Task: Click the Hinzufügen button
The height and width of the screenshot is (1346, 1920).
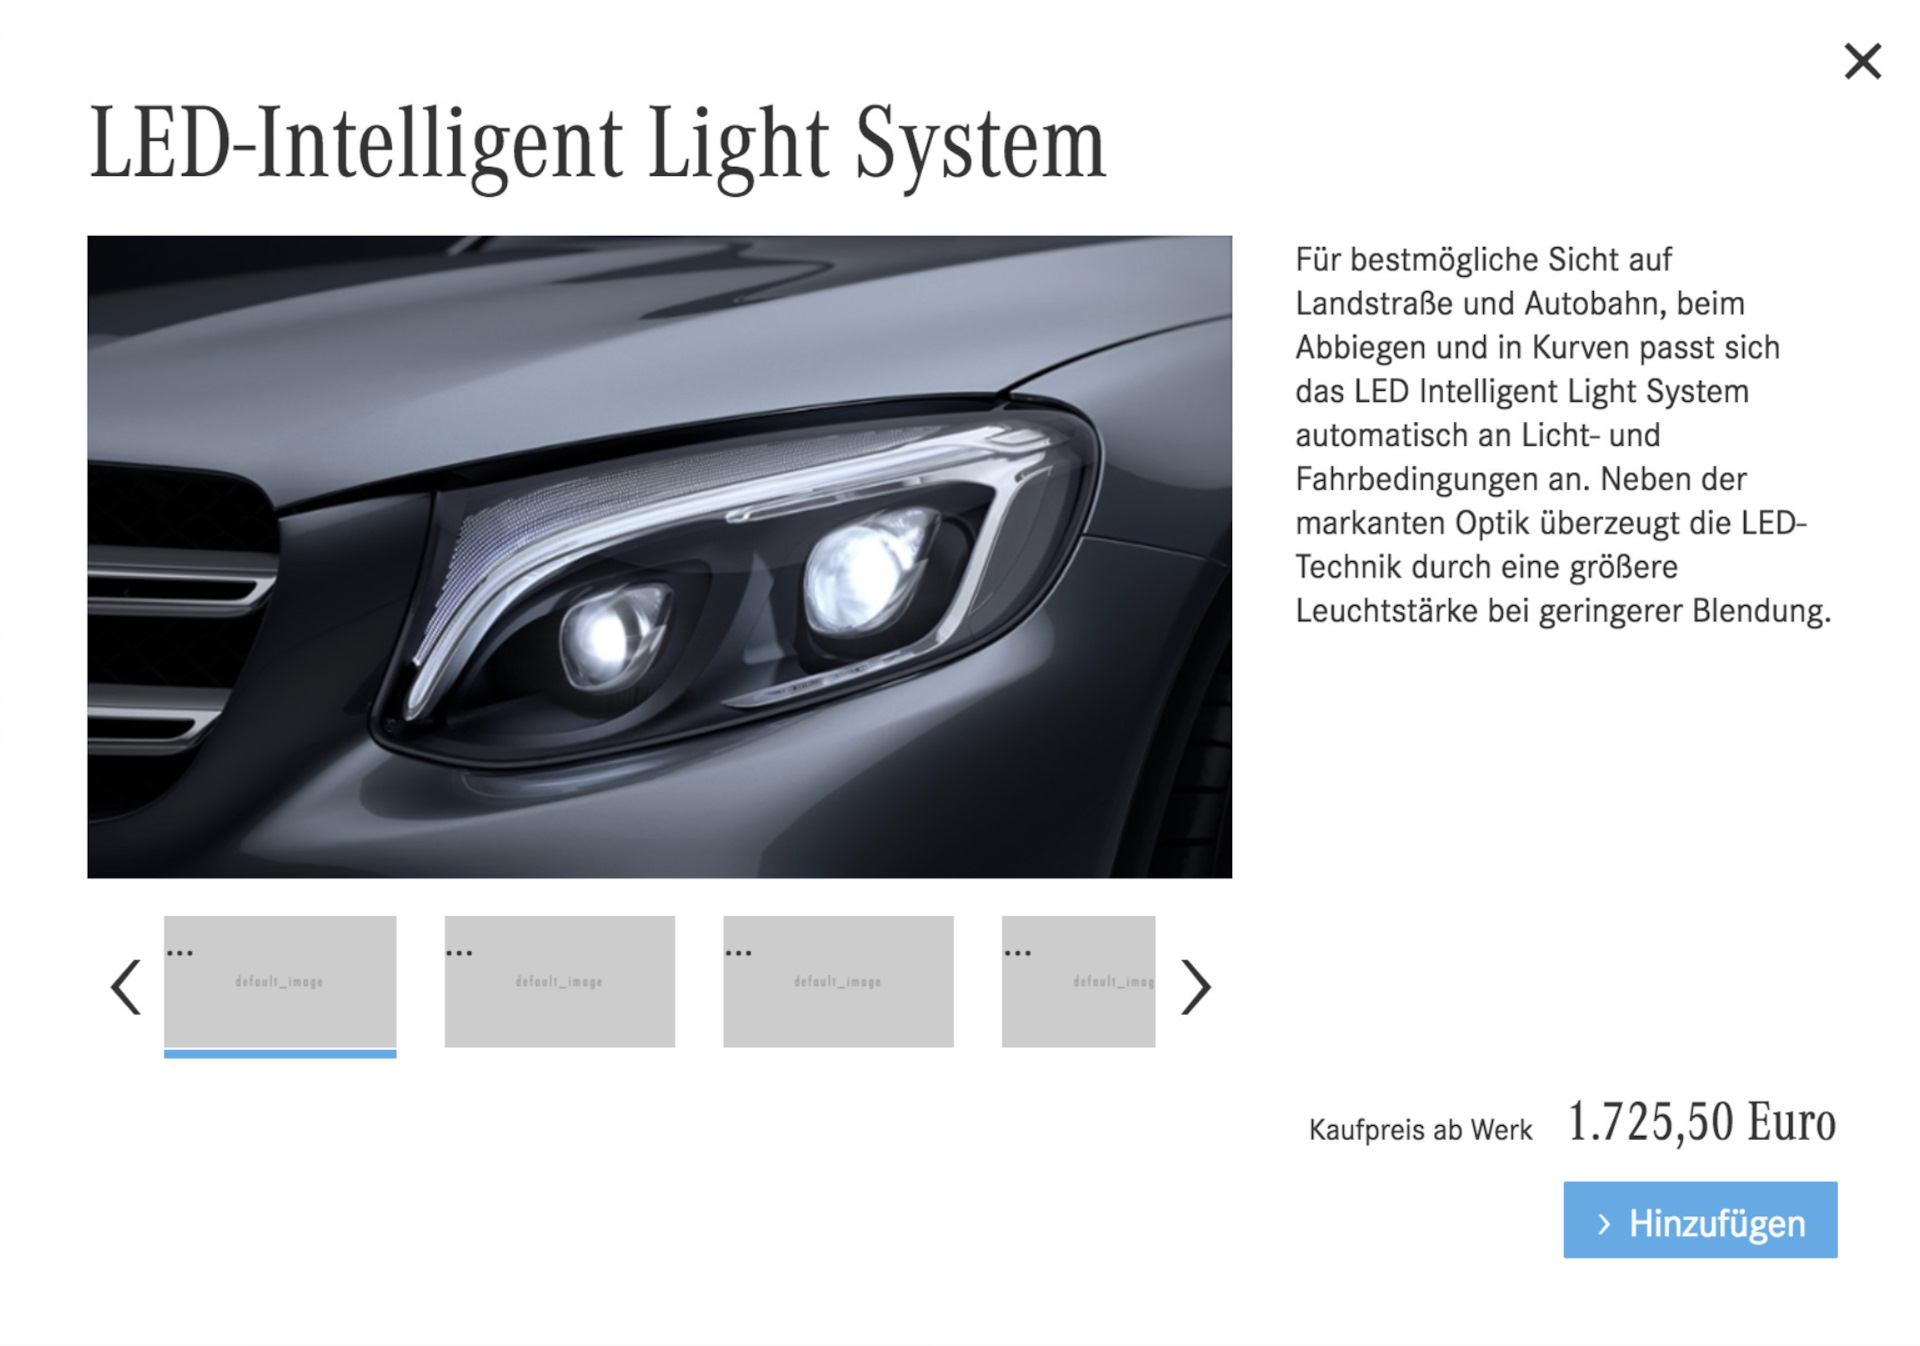Action: click(1700, 1220)
